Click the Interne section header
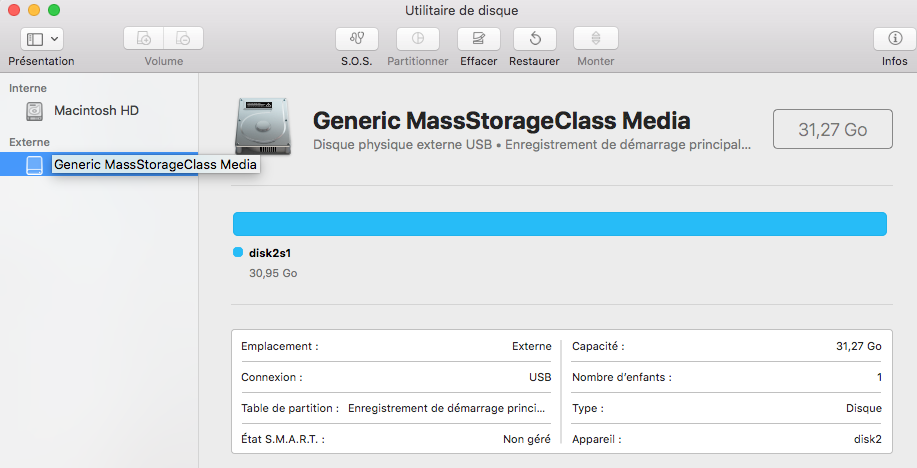Image resolution: width=917 pixels, height=468 pixels. click(28, 88)
